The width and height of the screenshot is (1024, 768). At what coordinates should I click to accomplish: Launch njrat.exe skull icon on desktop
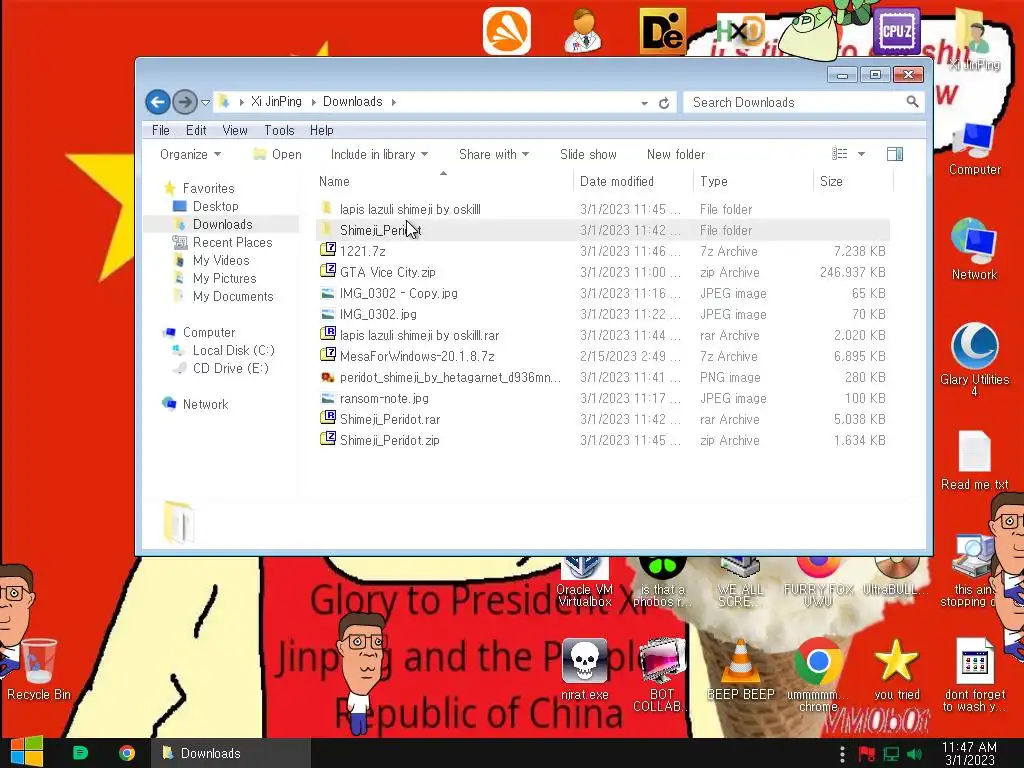point(584,670)
